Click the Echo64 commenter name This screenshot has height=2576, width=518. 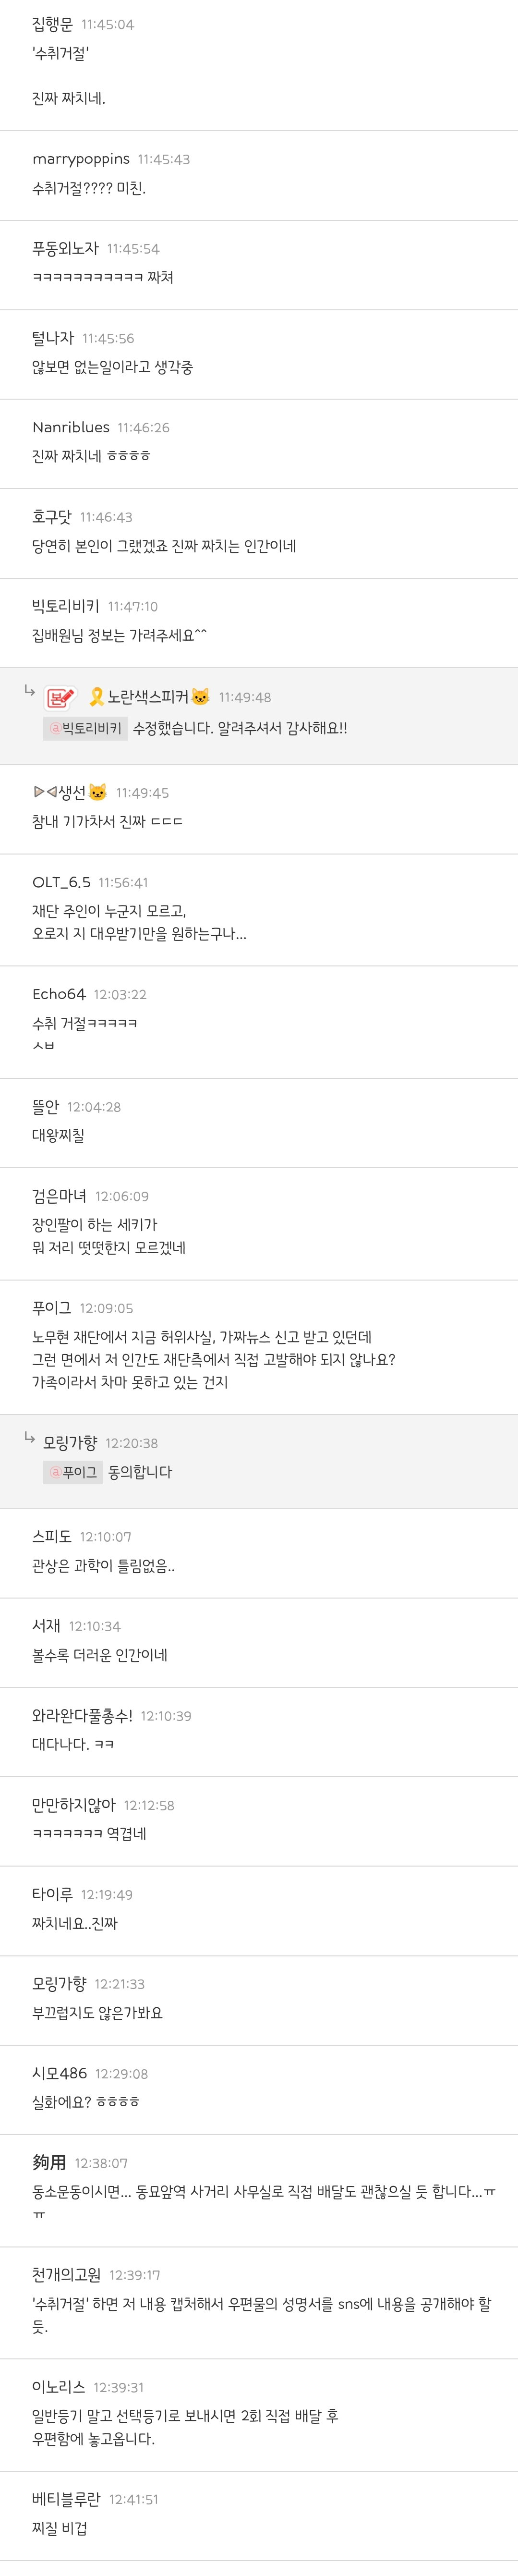point(59,994)
